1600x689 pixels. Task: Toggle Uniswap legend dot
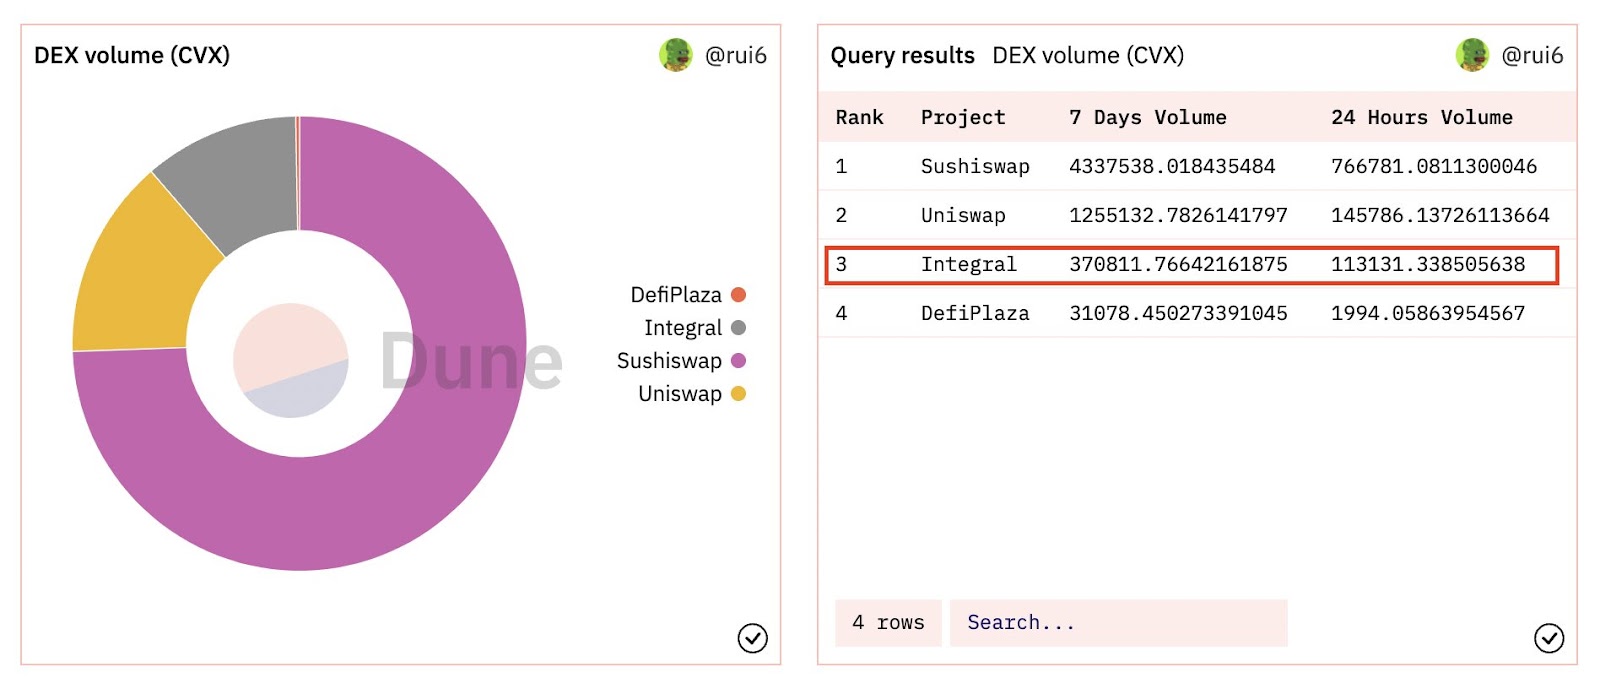point(739,393)
